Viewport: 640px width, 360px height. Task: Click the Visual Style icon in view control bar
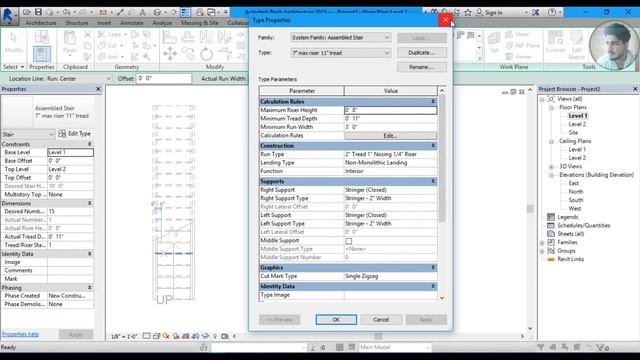pos(156,336)
